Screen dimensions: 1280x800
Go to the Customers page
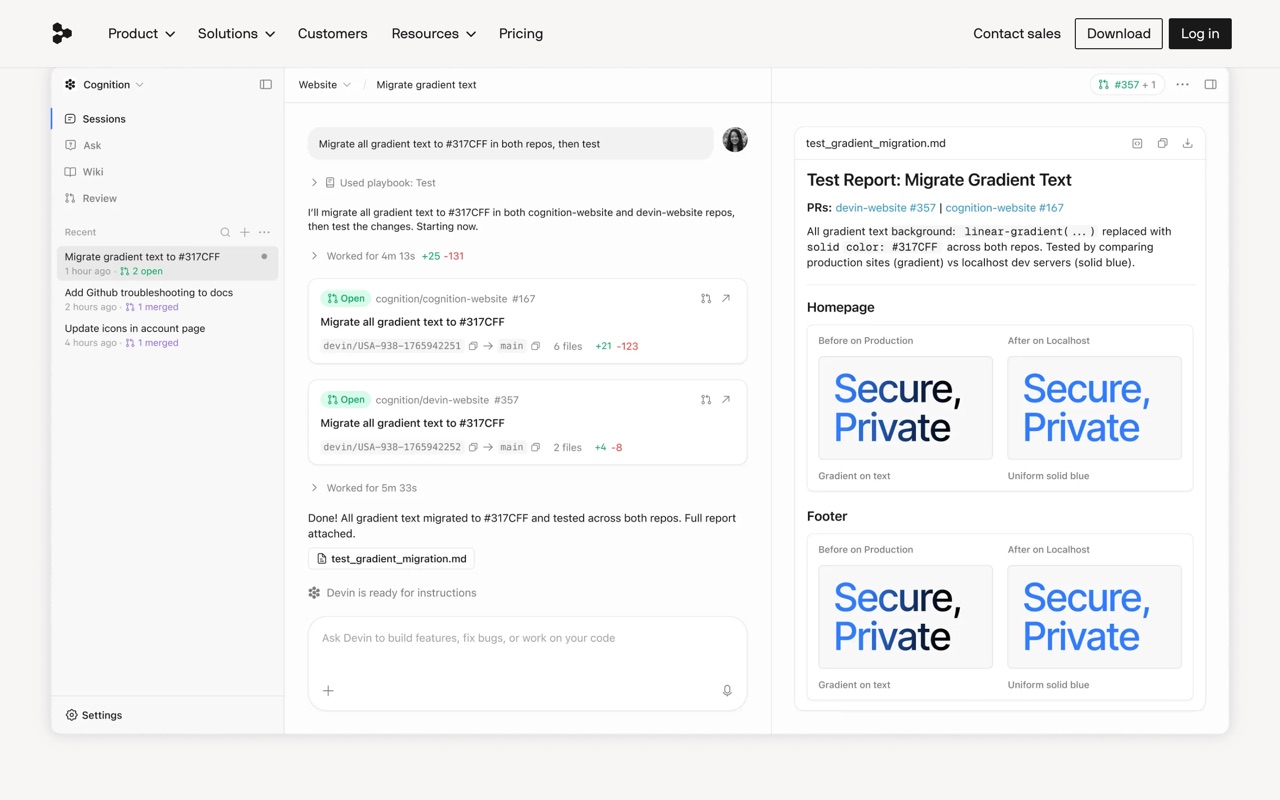(333, 33)
